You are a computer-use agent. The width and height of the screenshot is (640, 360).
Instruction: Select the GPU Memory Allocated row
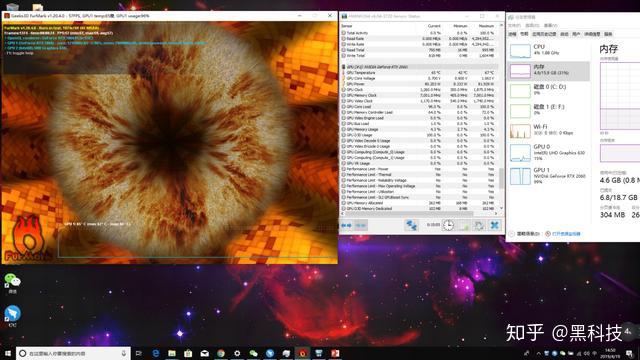(x=420, y=203)
